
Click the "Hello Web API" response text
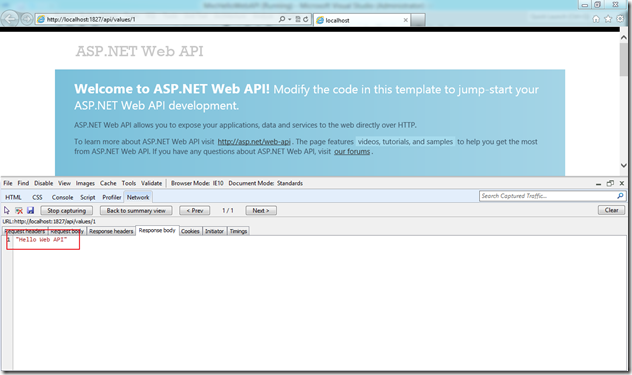(x=41, y=240)
